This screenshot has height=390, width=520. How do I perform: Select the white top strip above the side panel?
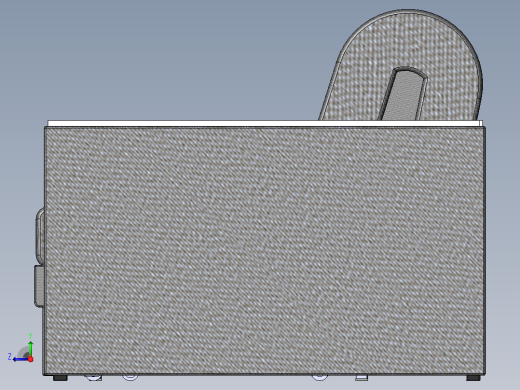pyautogui.click(x=265, y=124)
